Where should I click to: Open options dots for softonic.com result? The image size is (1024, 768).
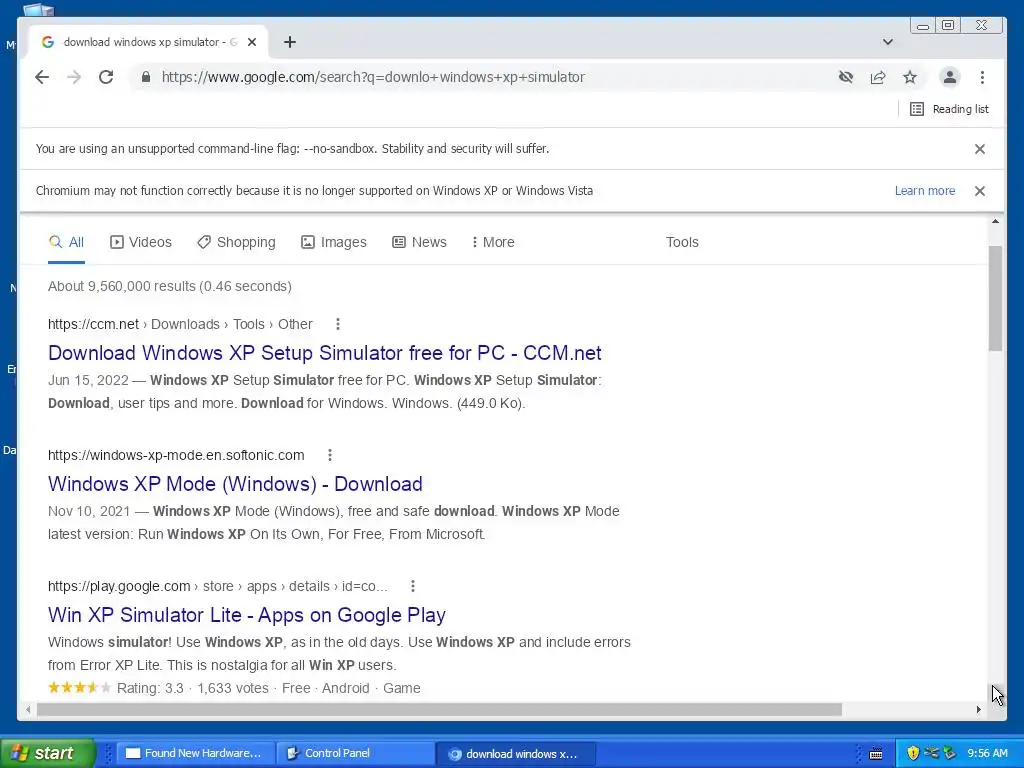330,455
